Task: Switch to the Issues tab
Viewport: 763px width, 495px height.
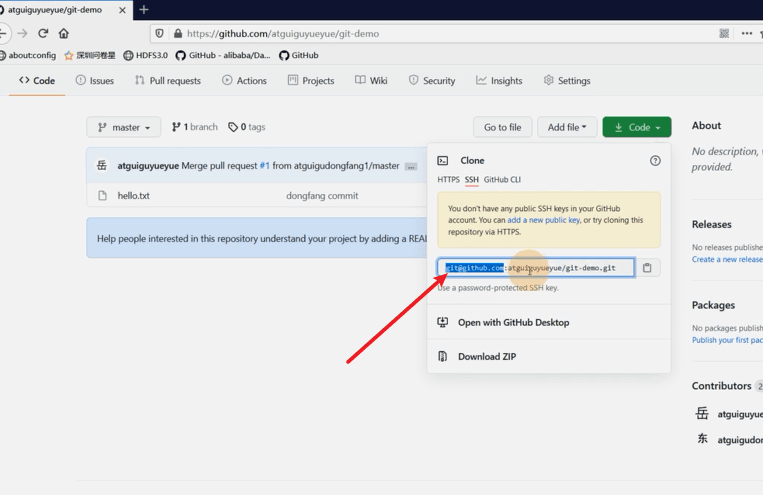Action: click(x=95, y=81)
